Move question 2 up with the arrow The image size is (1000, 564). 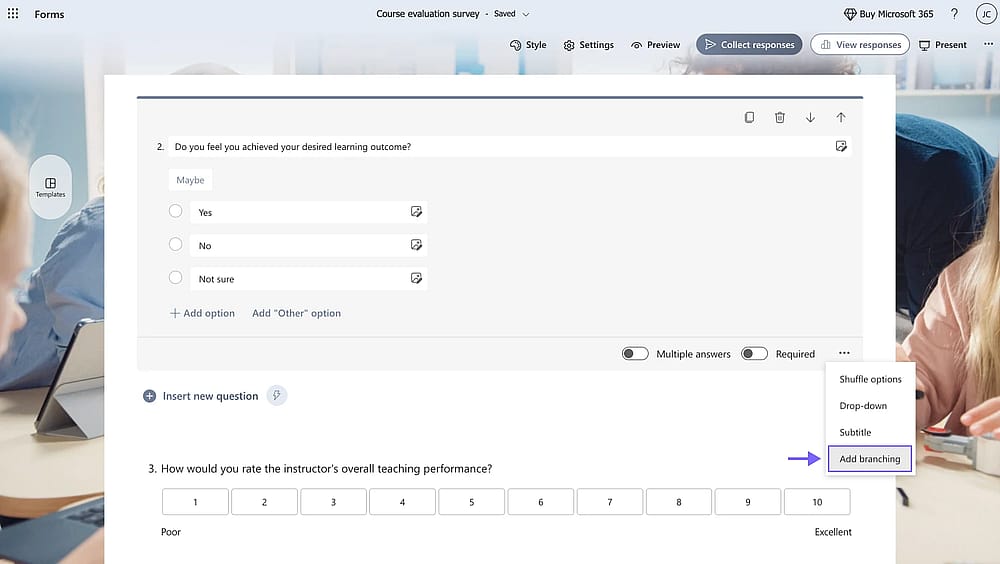pos(841,117)
